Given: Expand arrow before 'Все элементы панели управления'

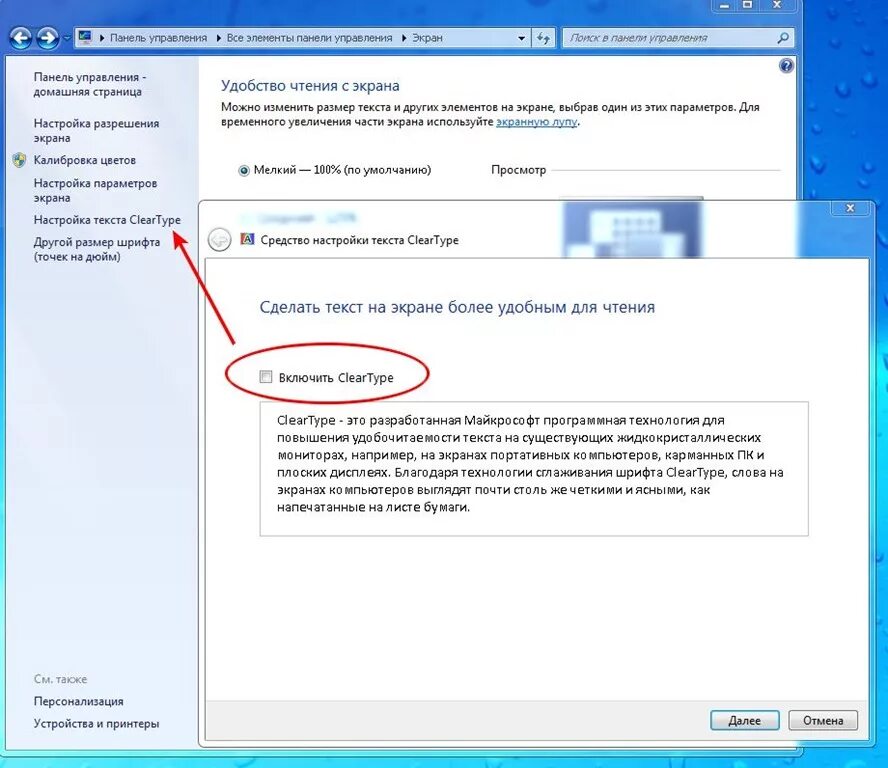Looking at the screenshot, I should point(219,38).
